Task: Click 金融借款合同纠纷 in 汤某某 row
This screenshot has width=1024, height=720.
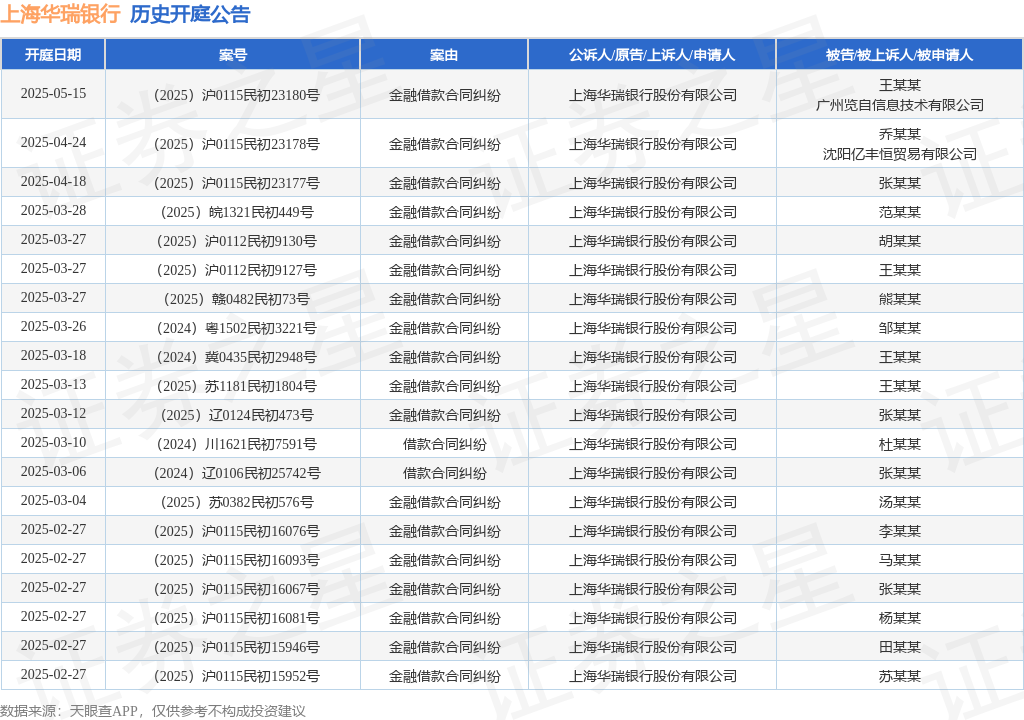Action: click(444, 502)
